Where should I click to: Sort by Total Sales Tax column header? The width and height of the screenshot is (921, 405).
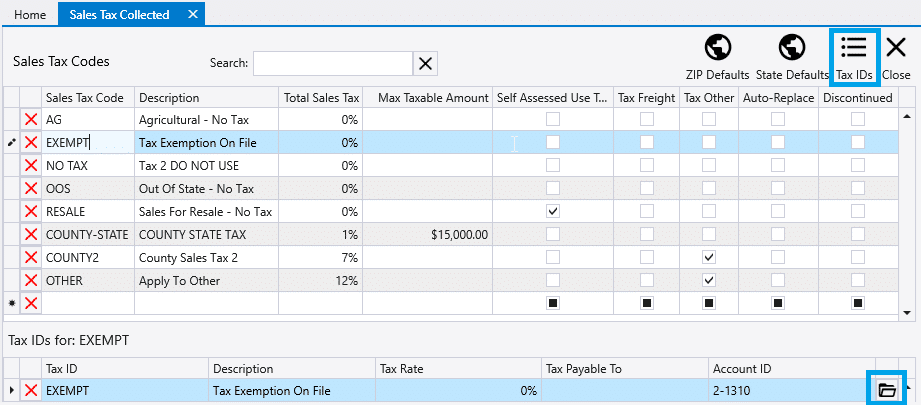(321, 98)
